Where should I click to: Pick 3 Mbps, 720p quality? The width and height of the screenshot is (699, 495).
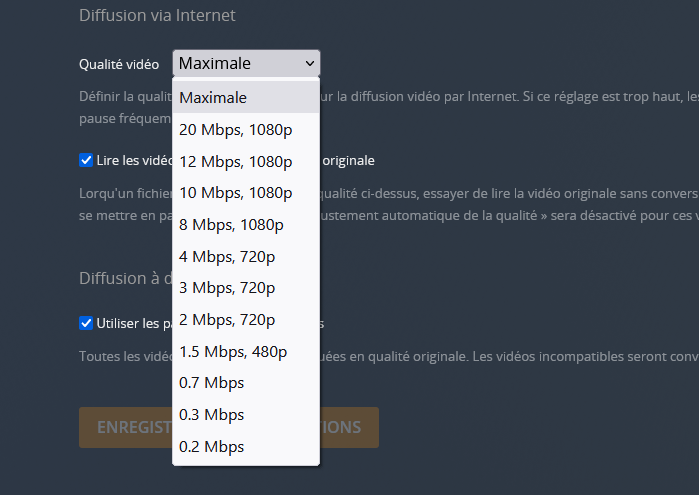point(246,288)
